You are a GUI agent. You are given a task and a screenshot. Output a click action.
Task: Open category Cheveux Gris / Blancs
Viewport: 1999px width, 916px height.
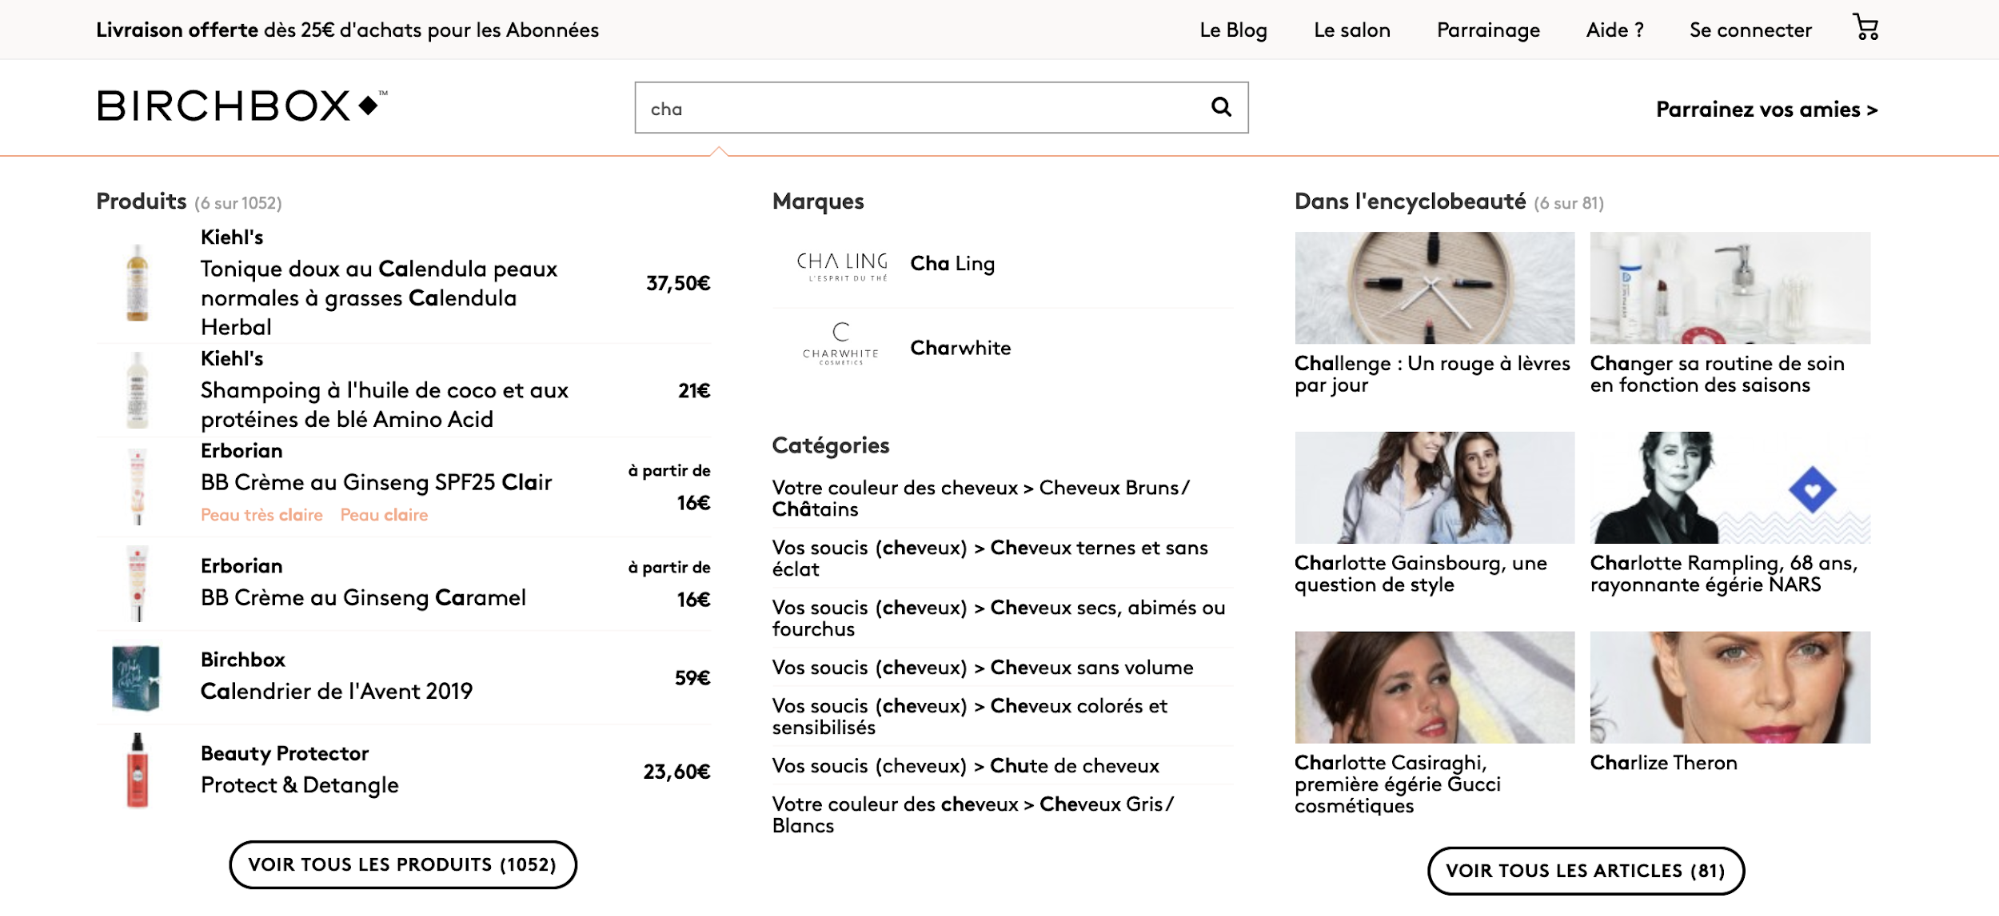973,814
